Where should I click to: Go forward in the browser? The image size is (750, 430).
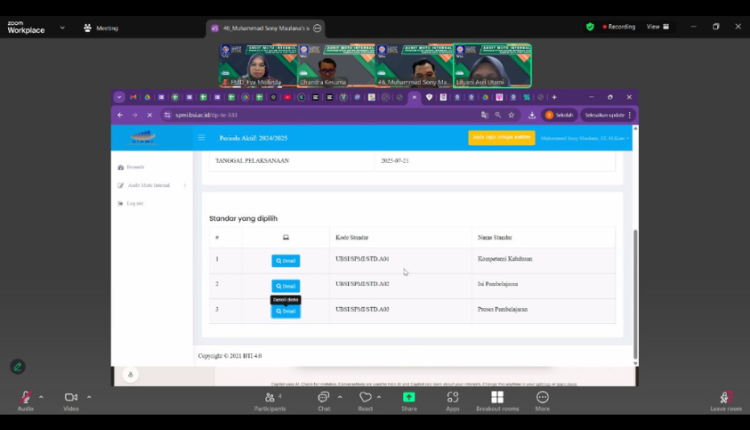tap(134, 115)
